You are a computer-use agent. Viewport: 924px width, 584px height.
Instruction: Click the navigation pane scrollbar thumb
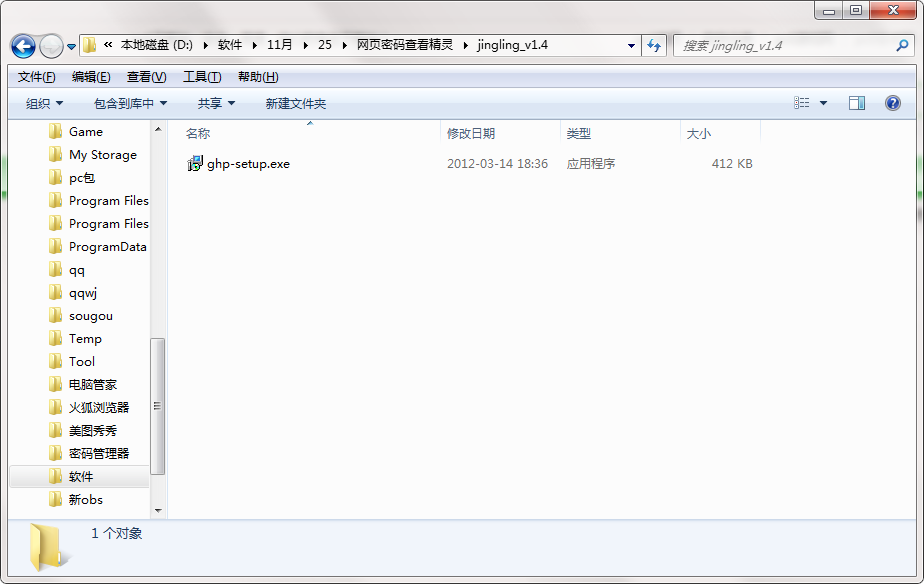coord(157,406)
